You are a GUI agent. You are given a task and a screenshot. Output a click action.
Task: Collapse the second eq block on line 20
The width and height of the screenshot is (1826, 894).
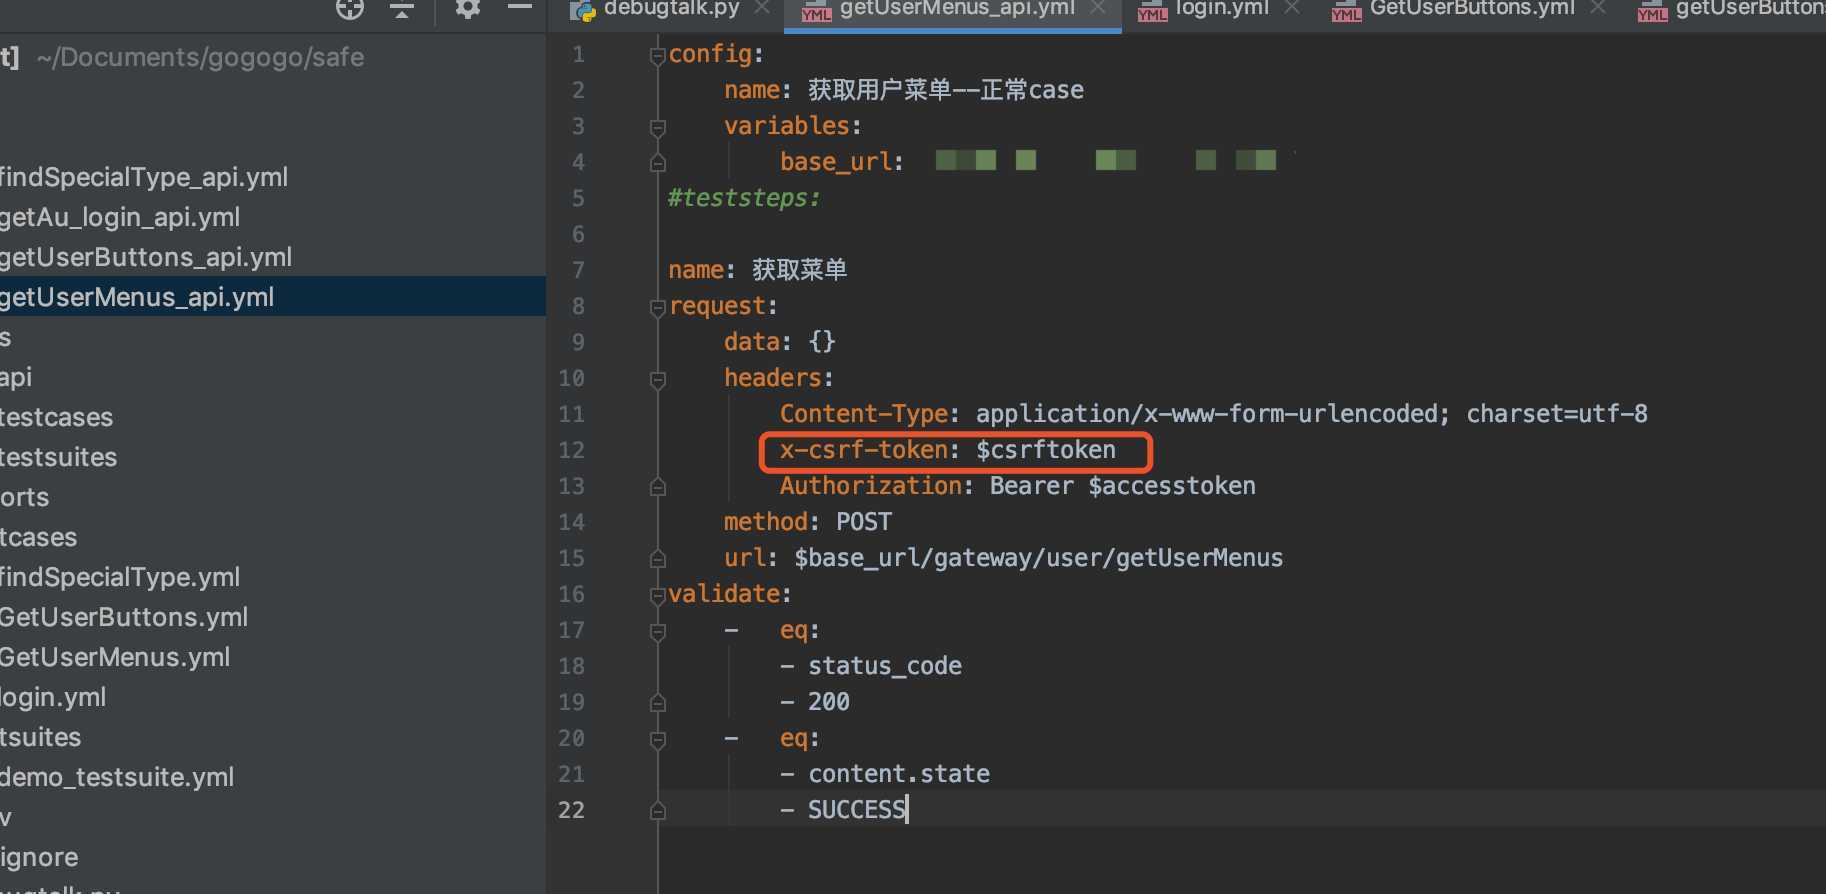(x=657, y=739)
